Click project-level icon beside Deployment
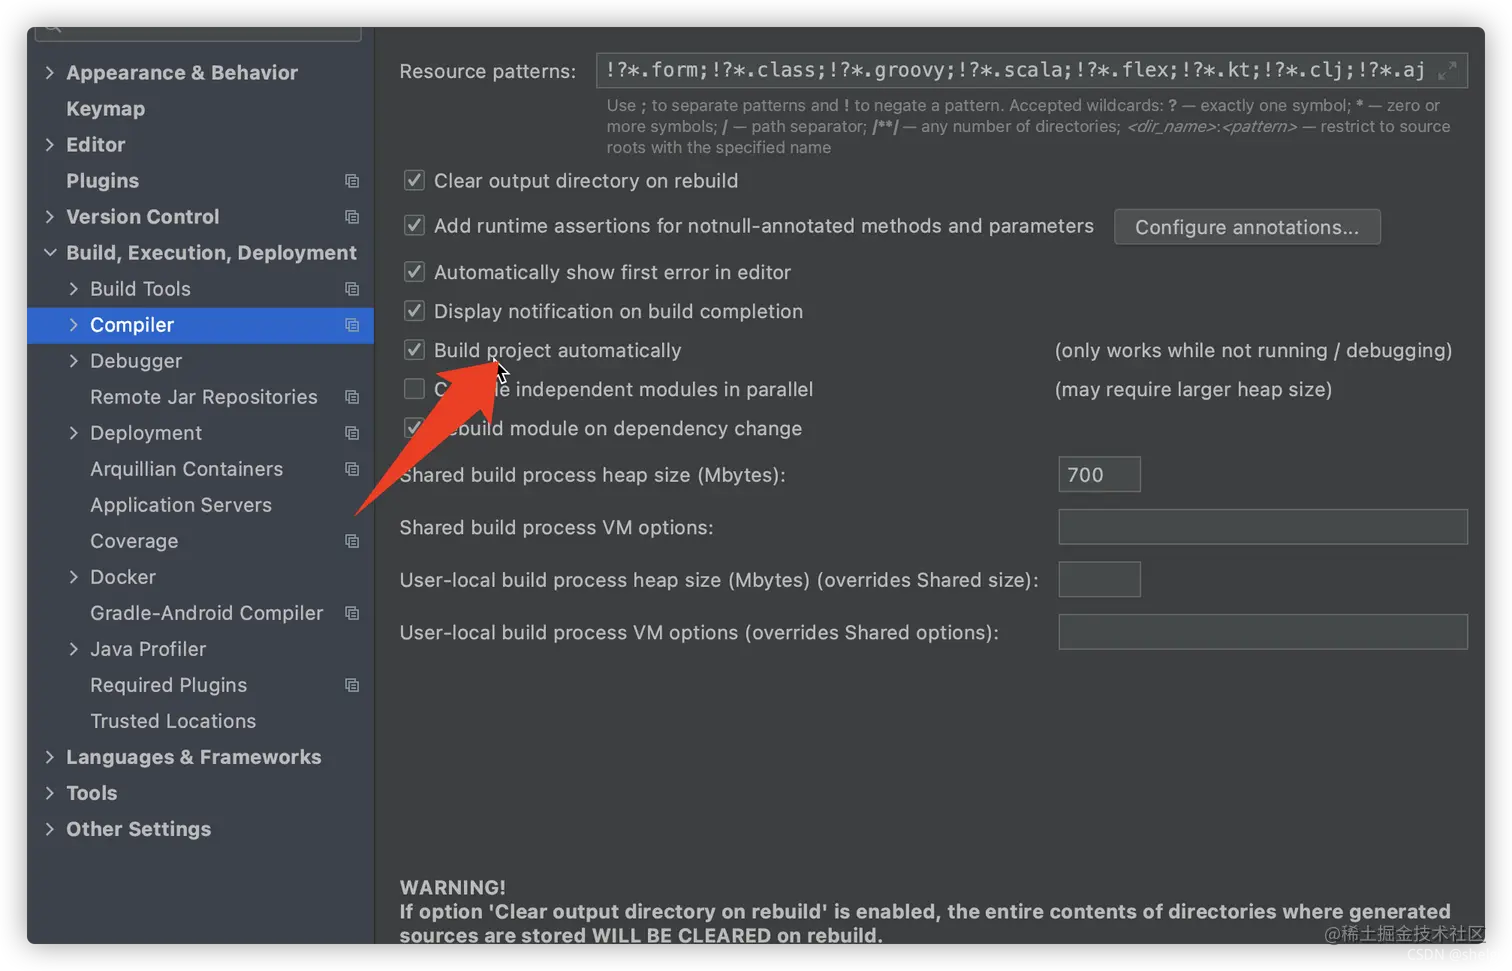Screen dimensions: 1512x971 352,433
